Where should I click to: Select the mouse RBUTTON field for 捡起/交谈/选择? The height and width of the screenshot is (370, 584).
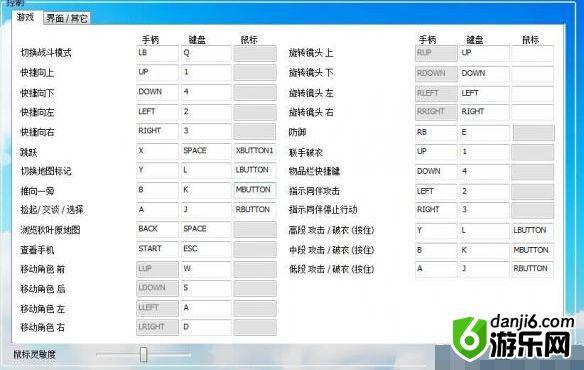tap(255, 210)
